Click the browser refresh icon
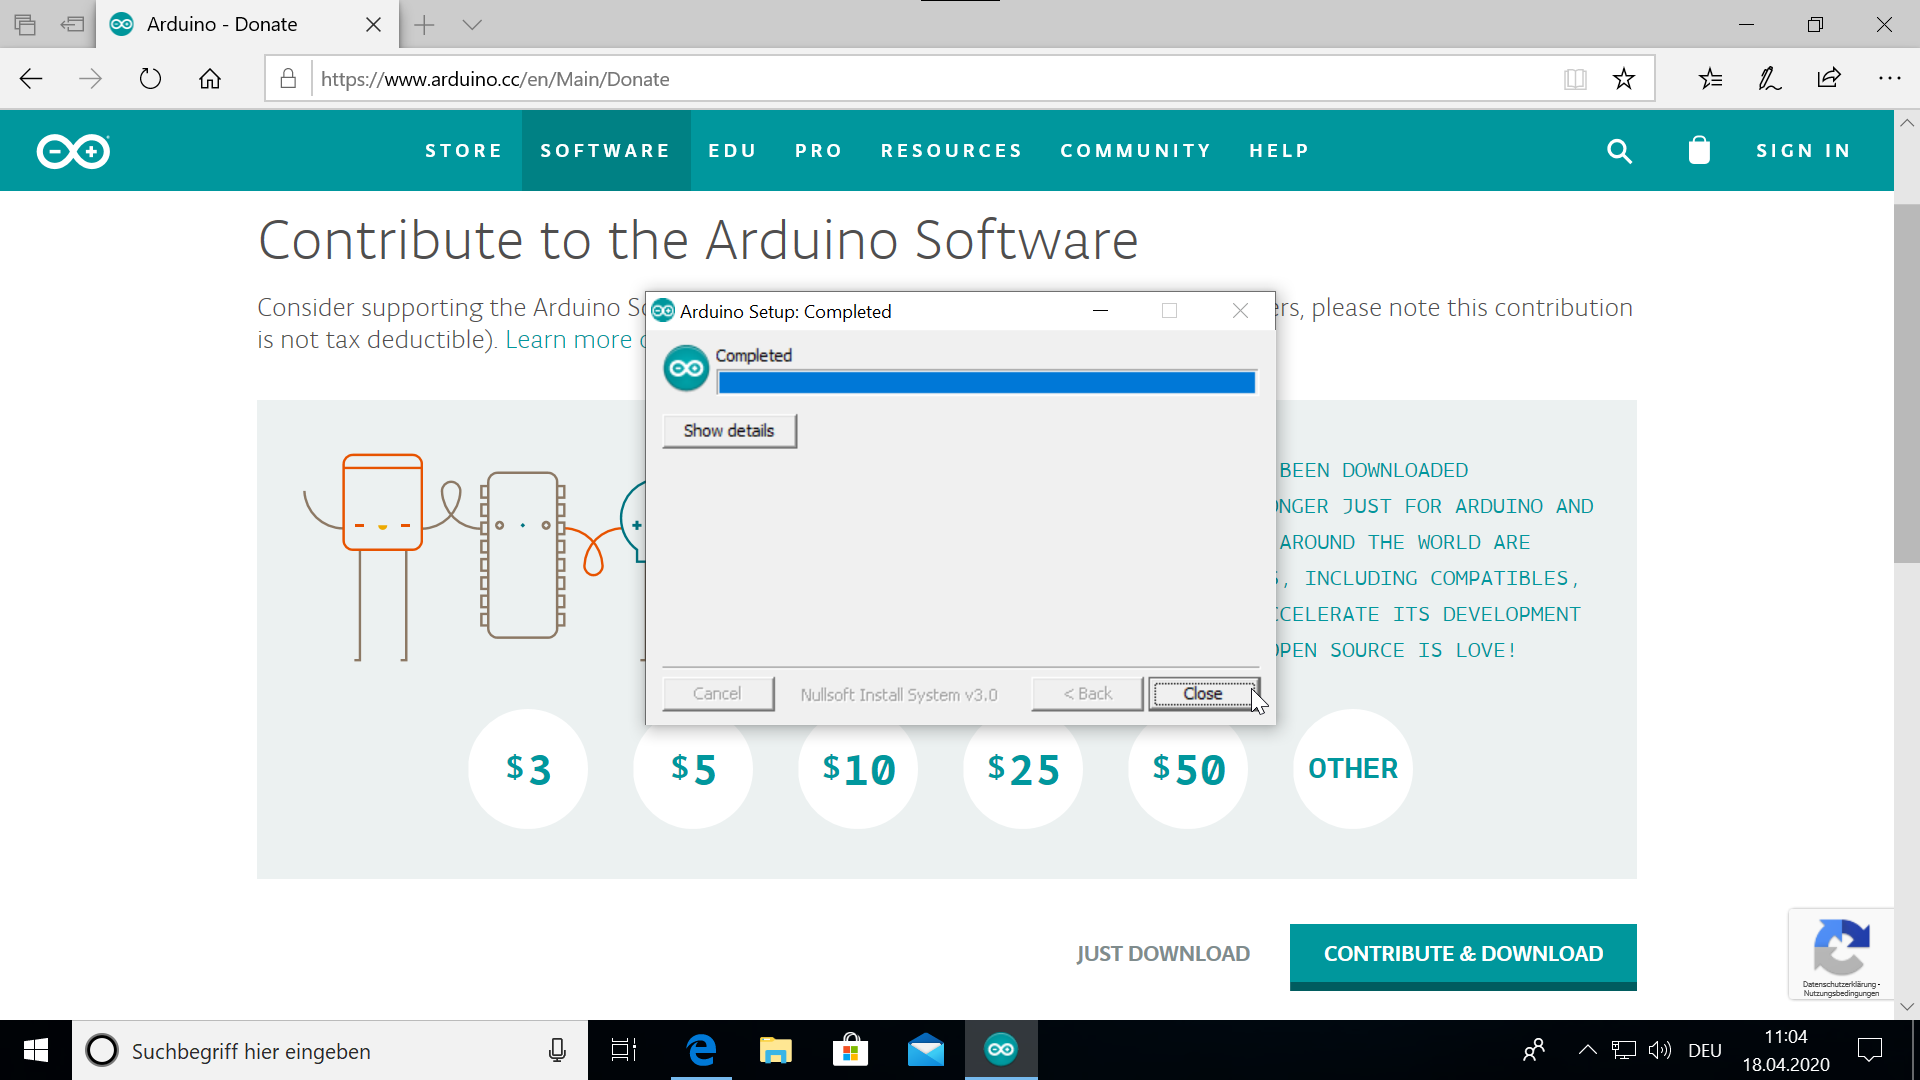Viewport: 1920px width, 1080px height. tap(150, 79)
